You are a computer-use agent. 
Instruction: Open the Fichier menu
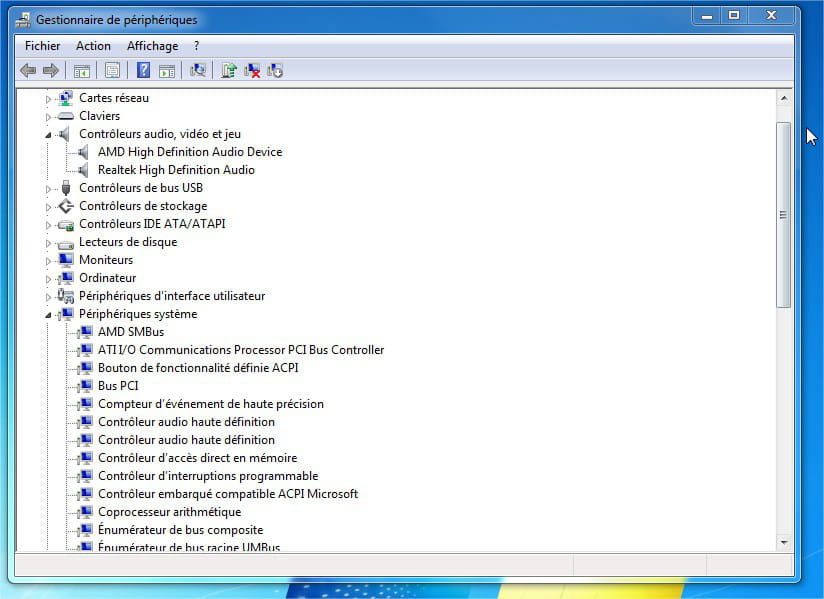[42, 46]
